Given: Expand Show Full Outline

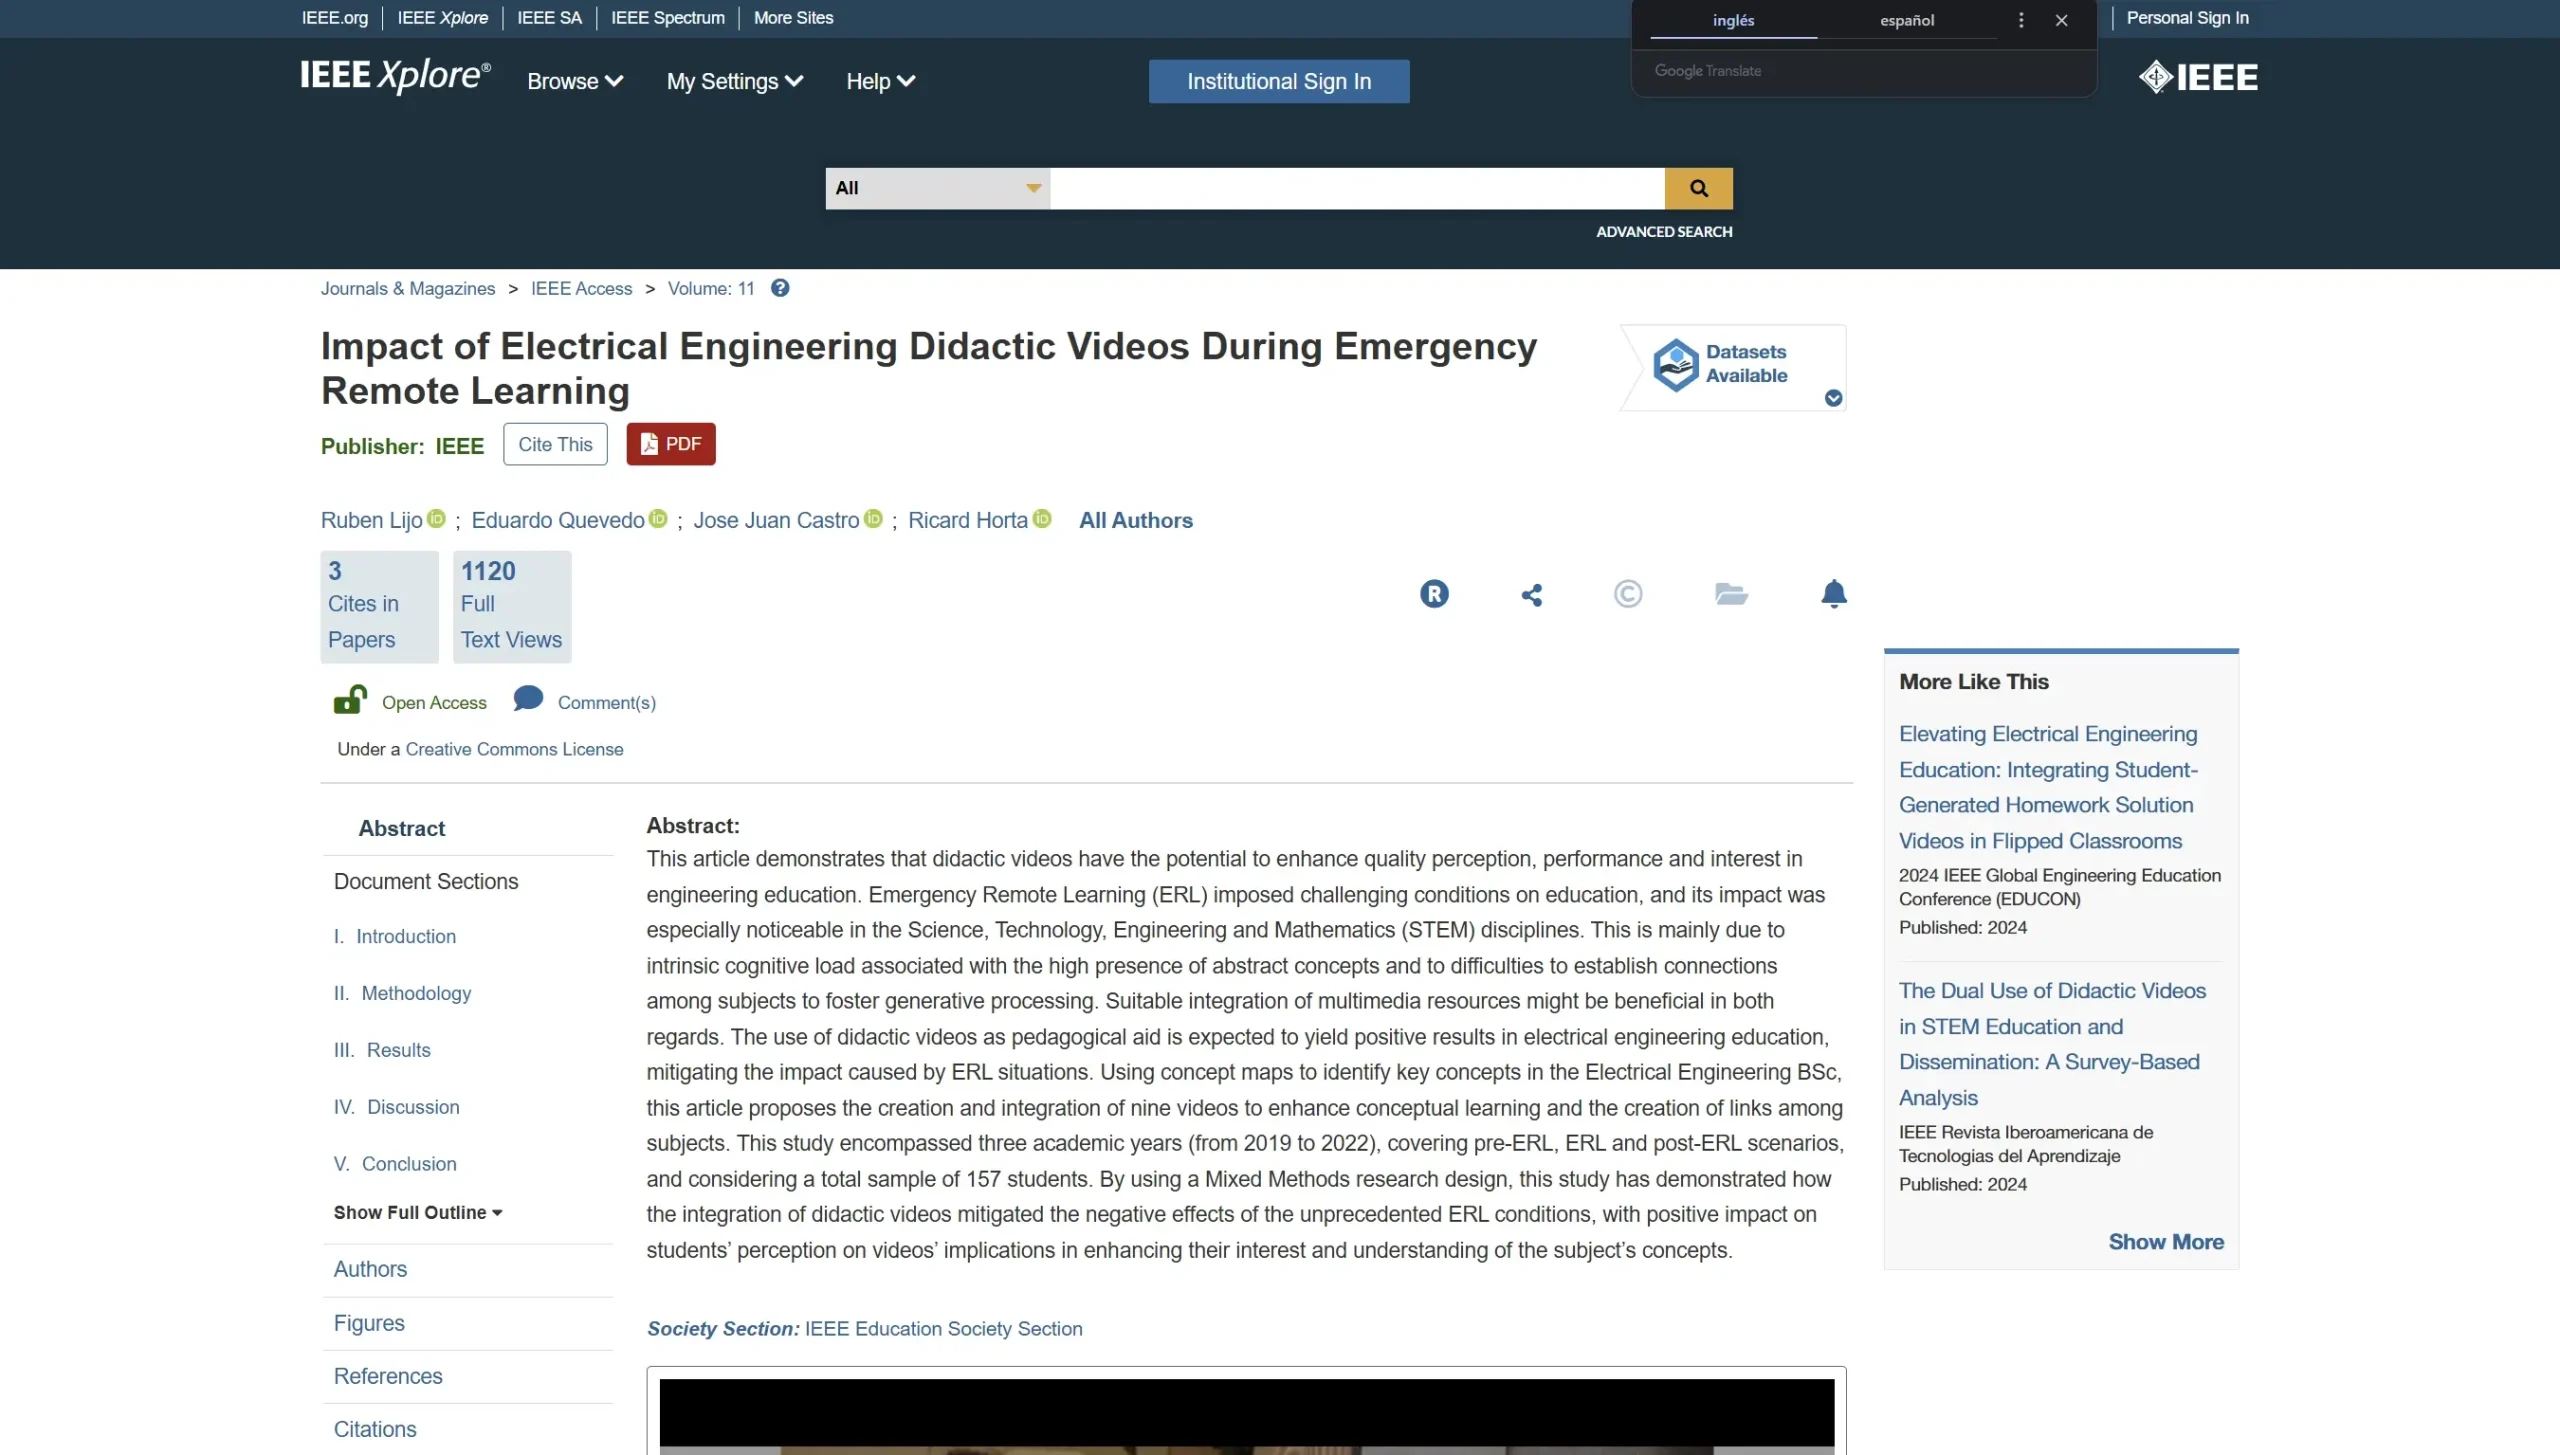Looking at the screenshot, I should pyautogui.click(x=418, y=1212).
